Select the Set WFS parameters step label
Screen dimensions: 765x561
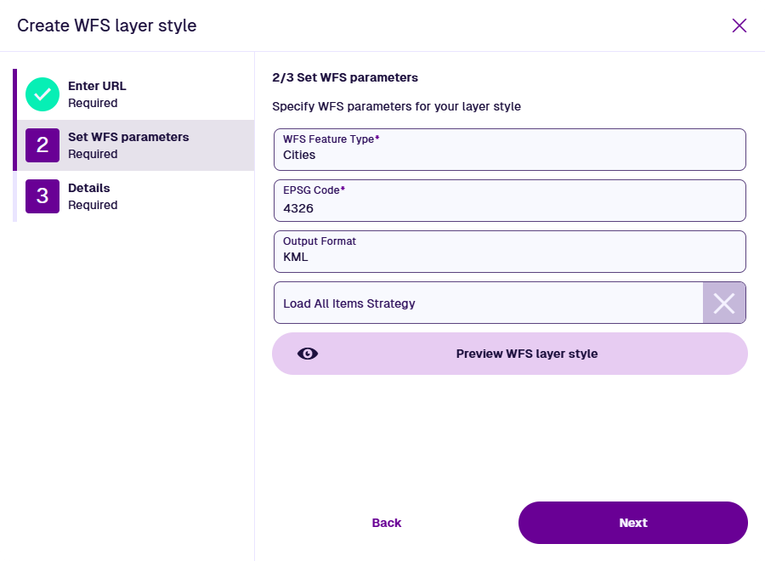pos(128,137)
